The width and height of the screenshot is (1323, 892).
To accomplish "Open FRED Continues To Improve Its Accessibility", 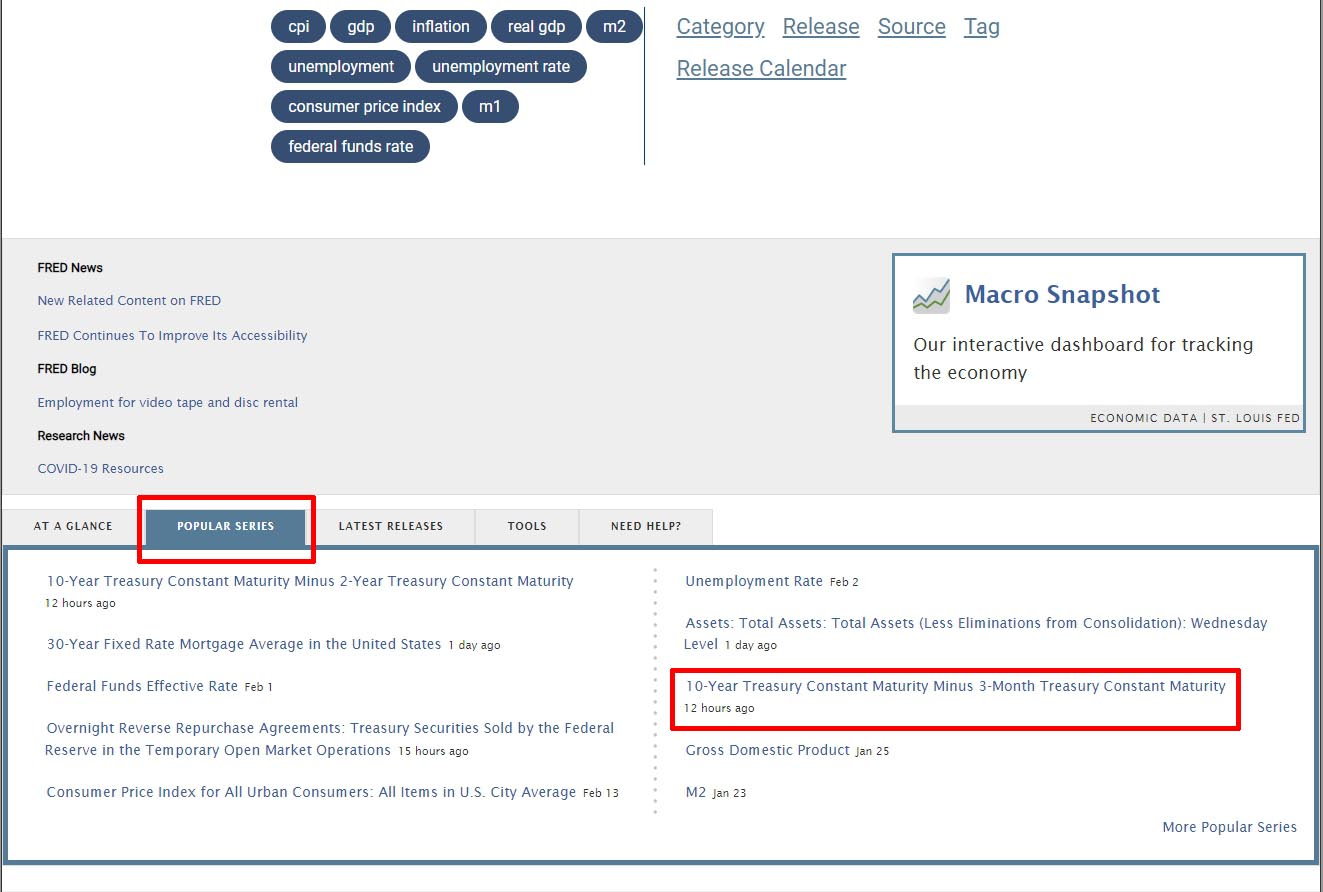I will tap(172, 335).
